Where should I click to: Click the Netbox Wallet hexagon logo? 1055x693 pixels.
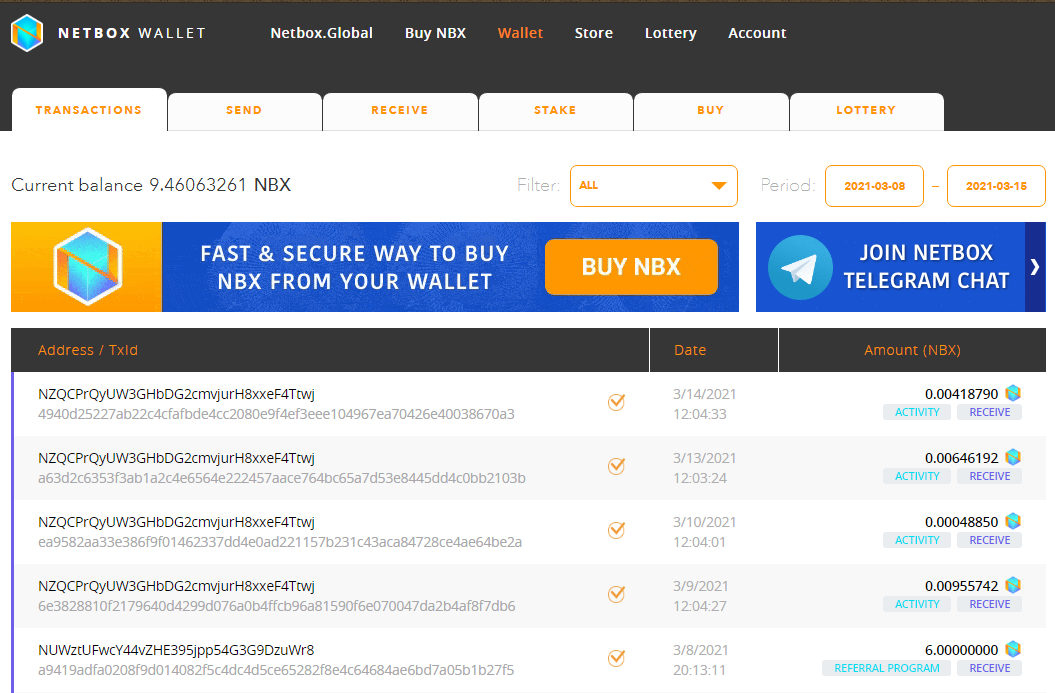27,33
